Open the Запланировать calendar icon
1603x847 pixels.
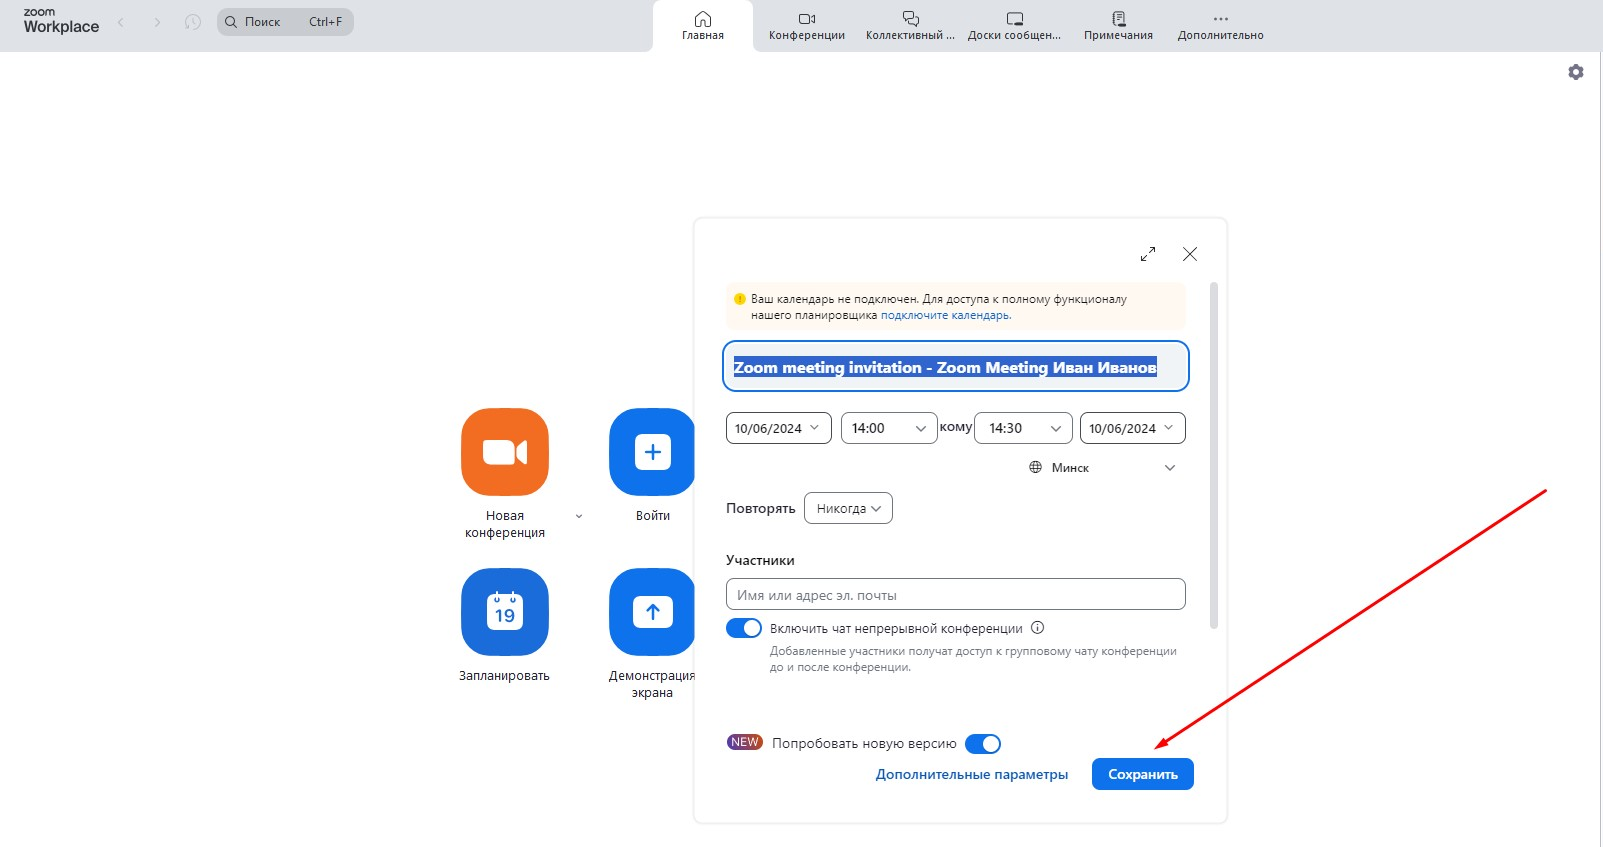coord(504,612)
